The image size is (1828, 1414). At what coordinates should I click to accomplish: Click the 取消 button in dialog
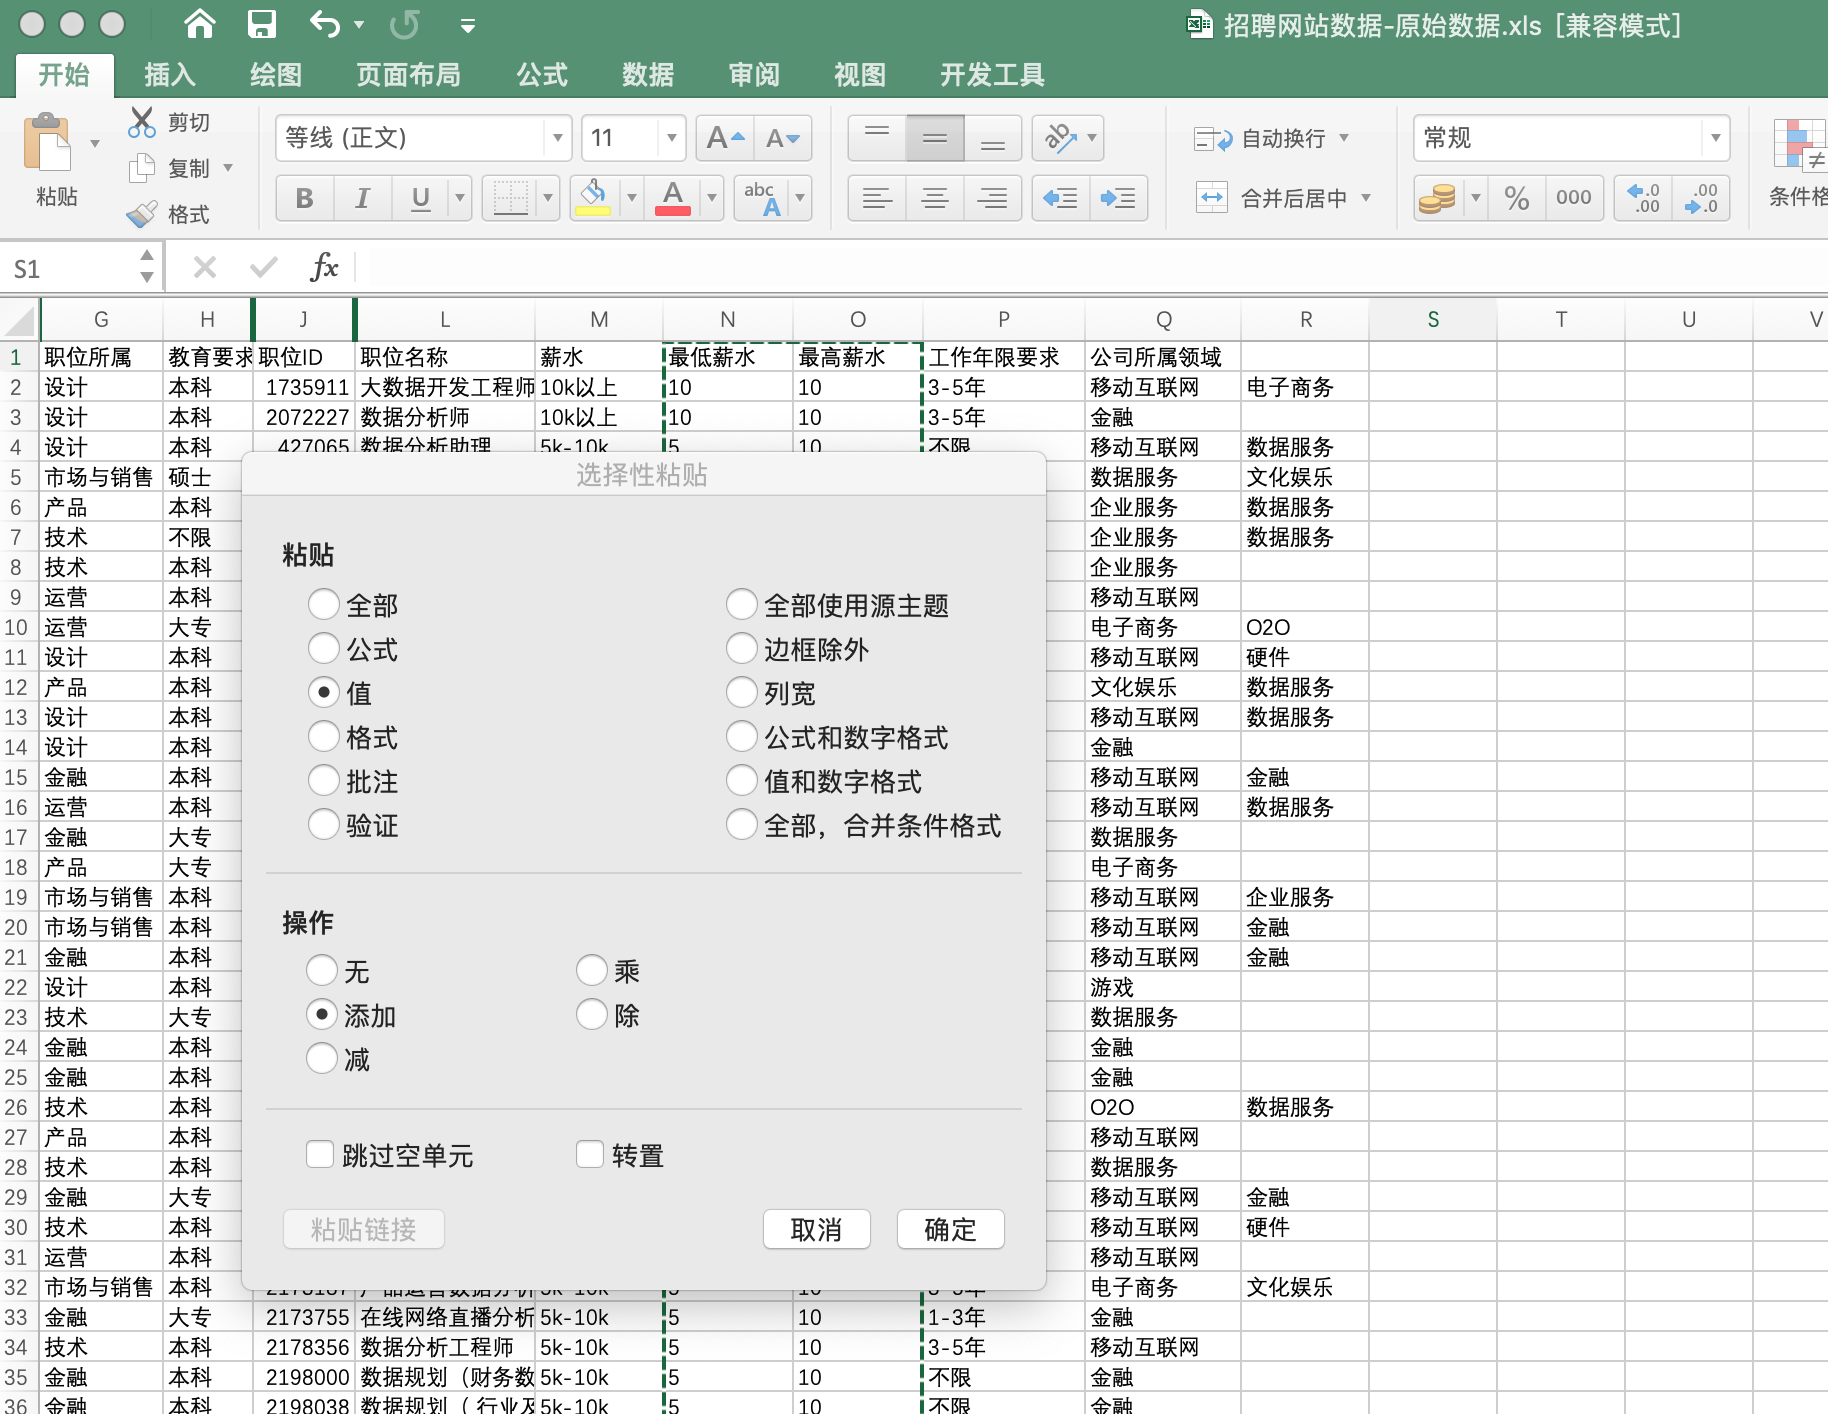click(816, 1229)
